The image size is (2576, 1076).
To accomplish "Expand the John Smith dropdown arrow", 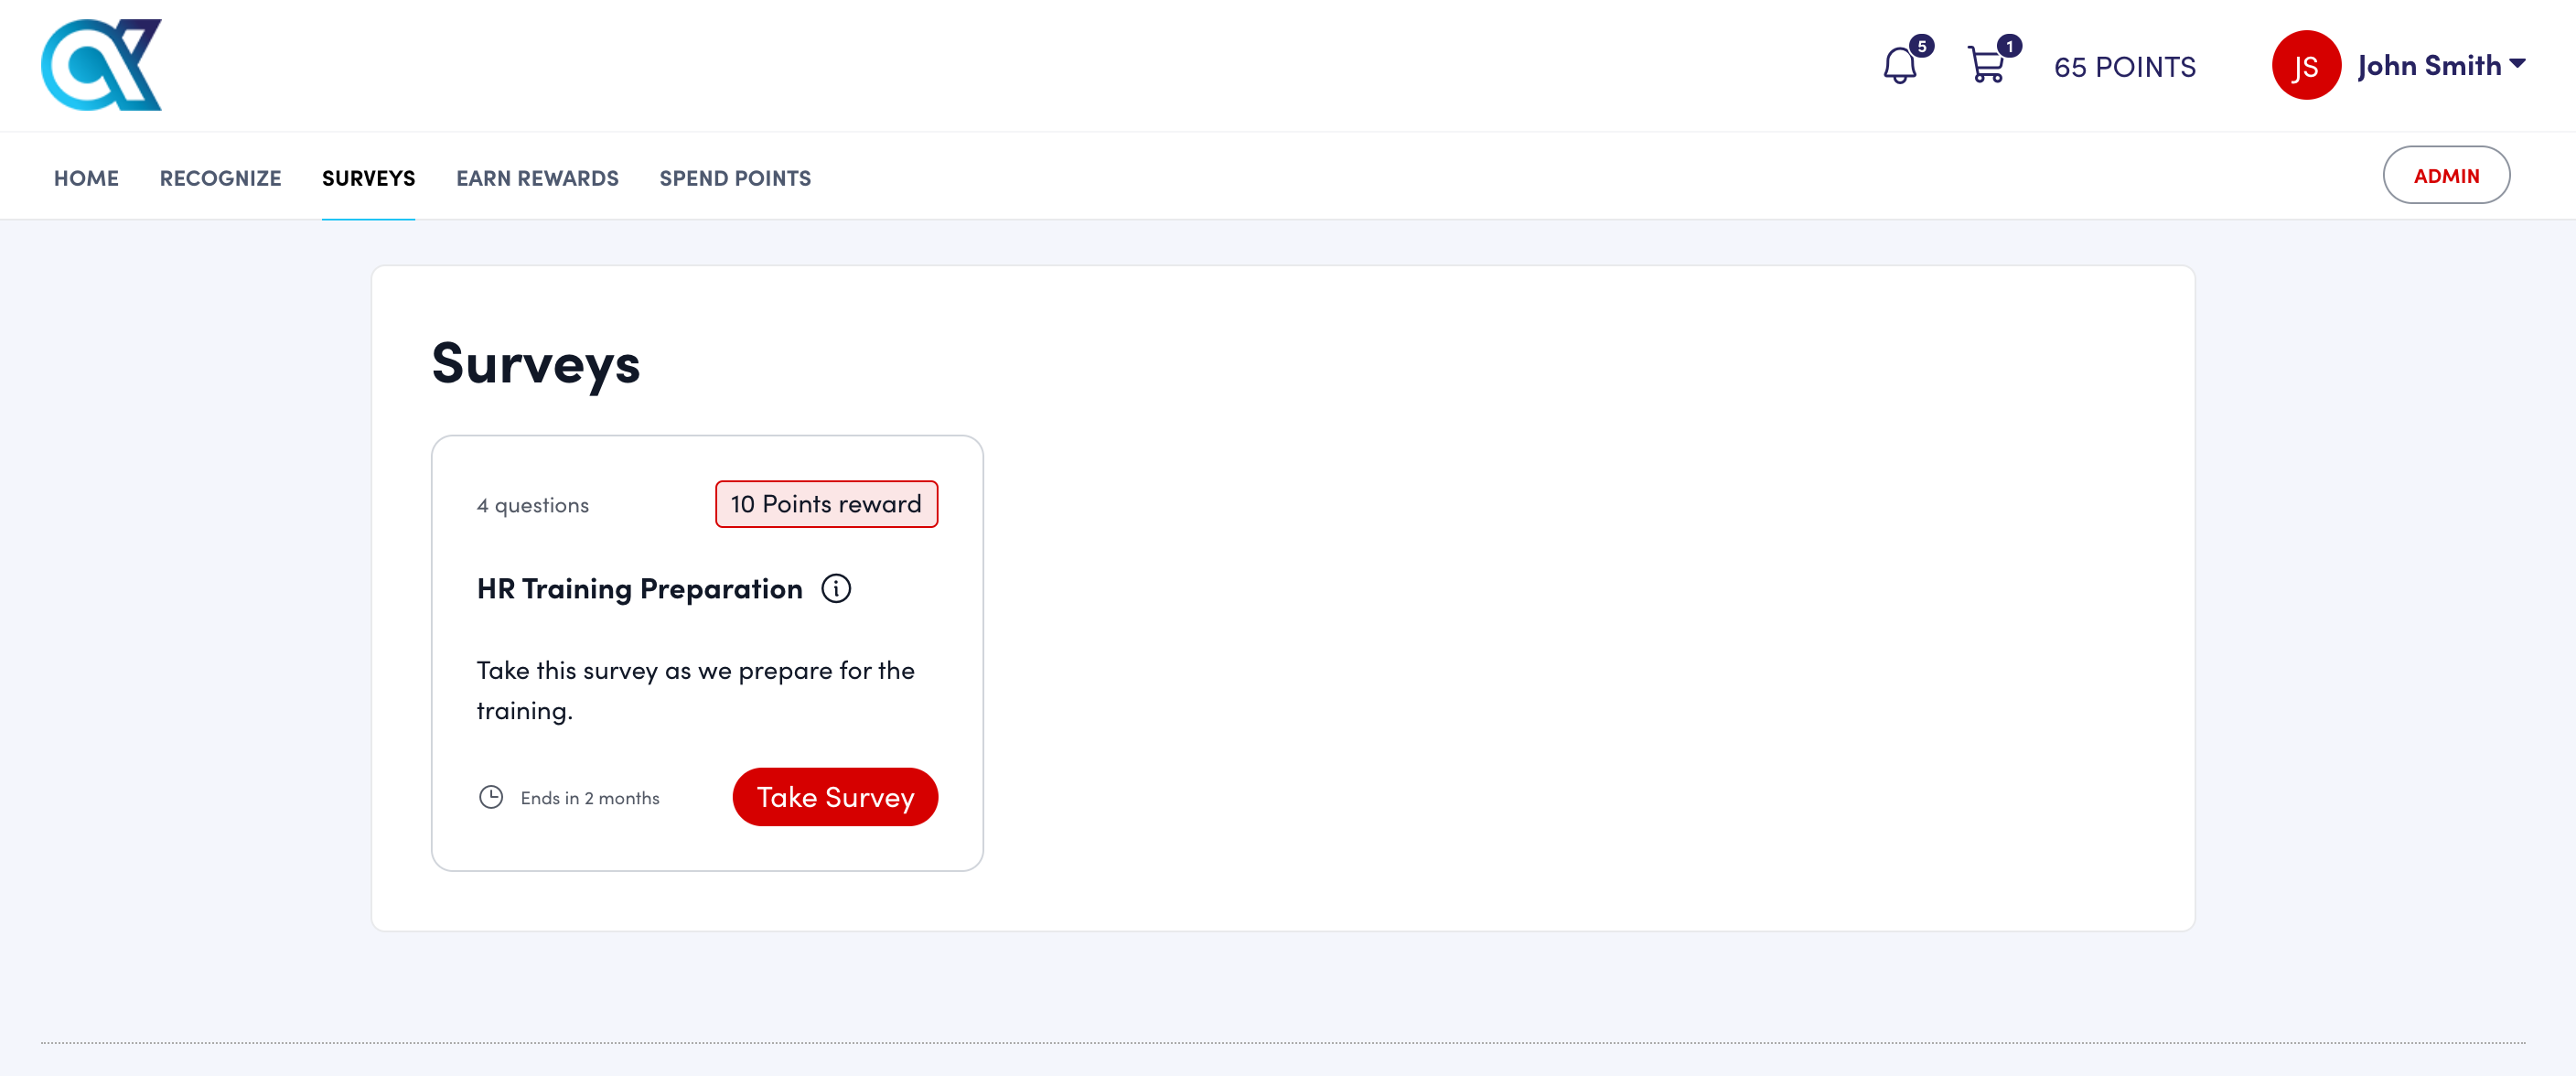I will [2518, 64].
